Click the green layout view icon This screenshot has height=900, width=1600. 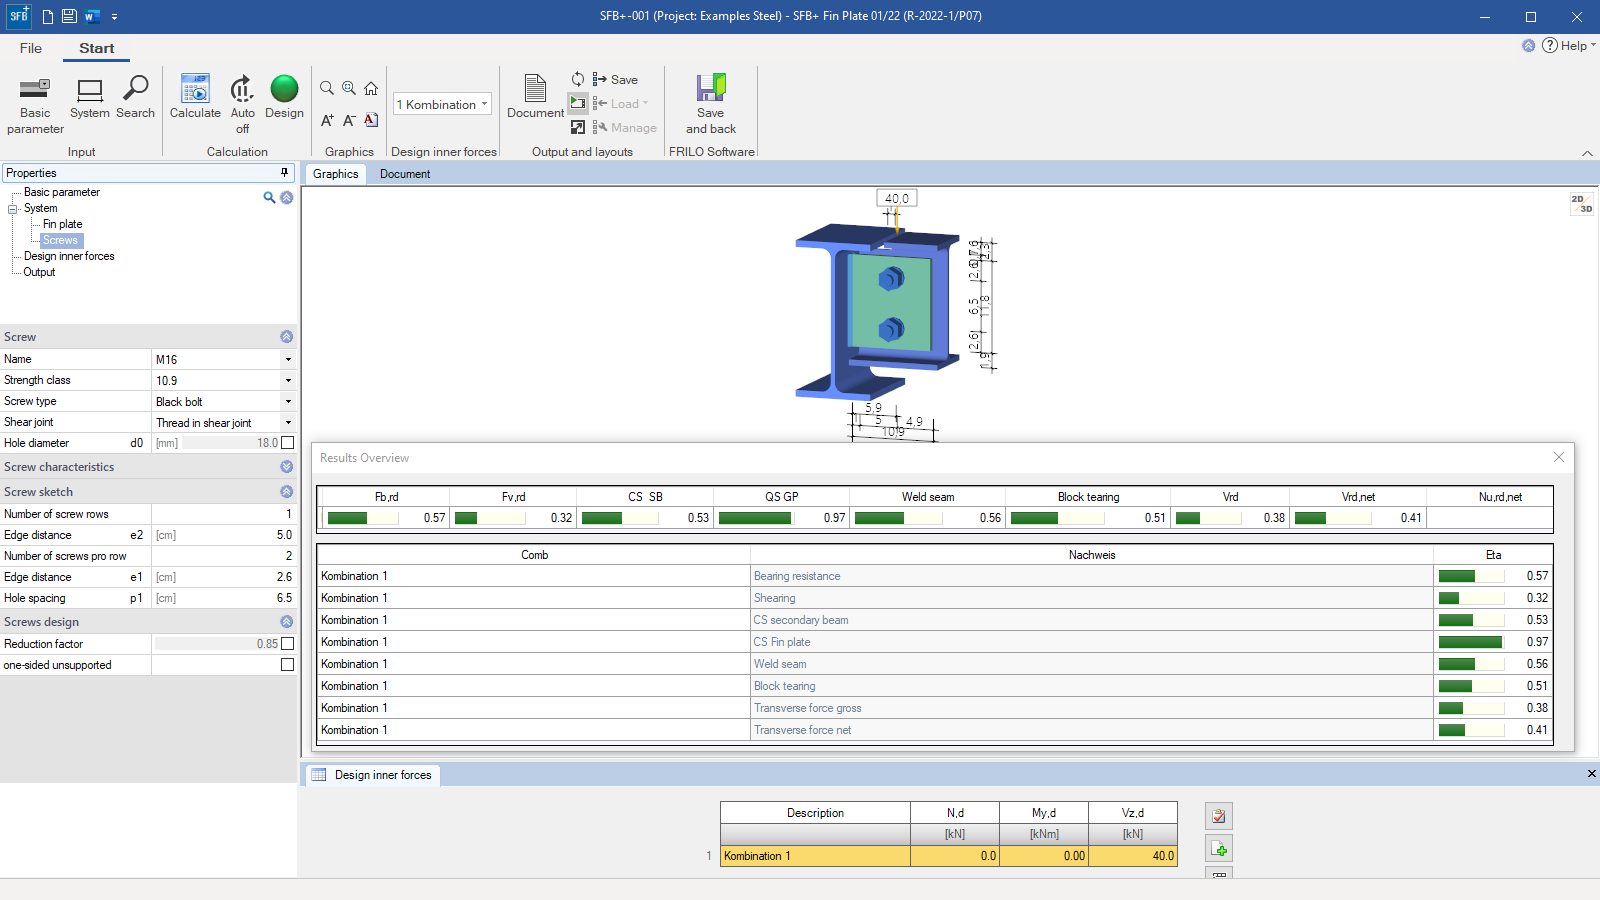[x=578, y=103]
